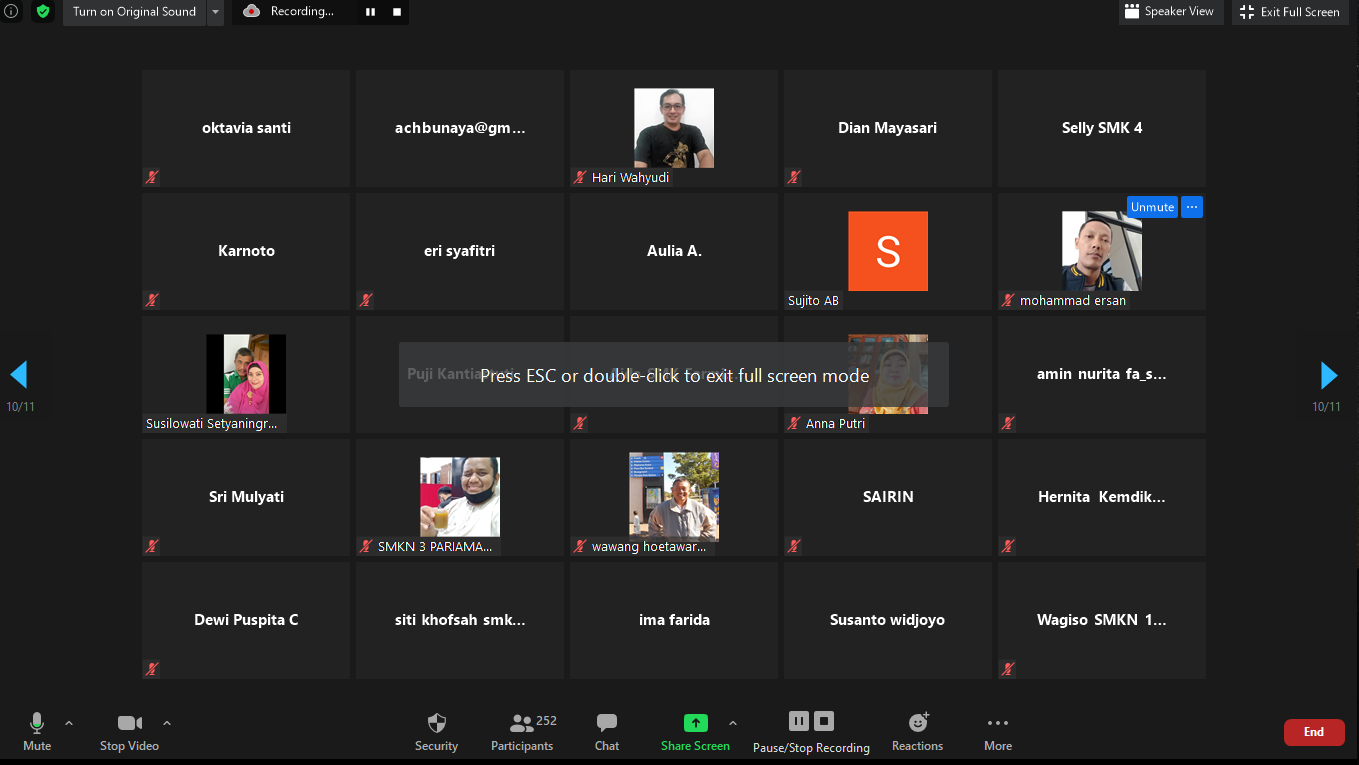
Task: Switch to Speaker View
Action: point(1170,12)
